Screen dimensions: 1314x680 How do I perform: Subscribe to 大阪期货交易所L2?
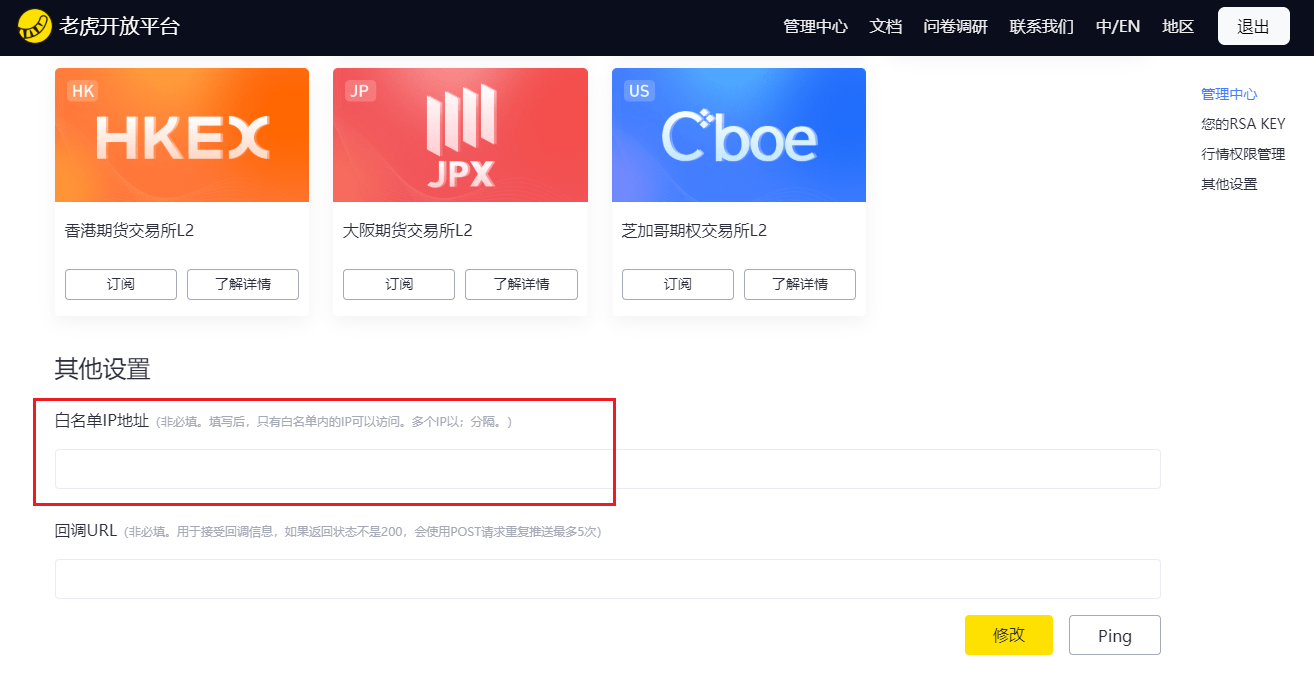click(x=399, y=284)
